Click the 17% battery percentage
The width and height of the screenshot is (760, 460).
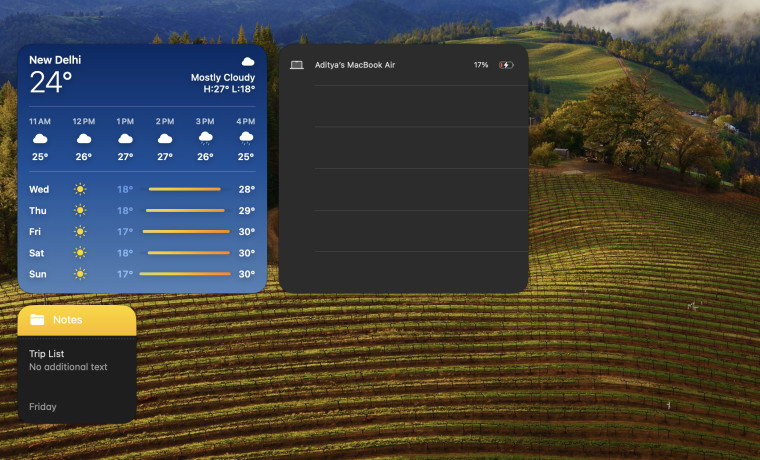point(481,65)
